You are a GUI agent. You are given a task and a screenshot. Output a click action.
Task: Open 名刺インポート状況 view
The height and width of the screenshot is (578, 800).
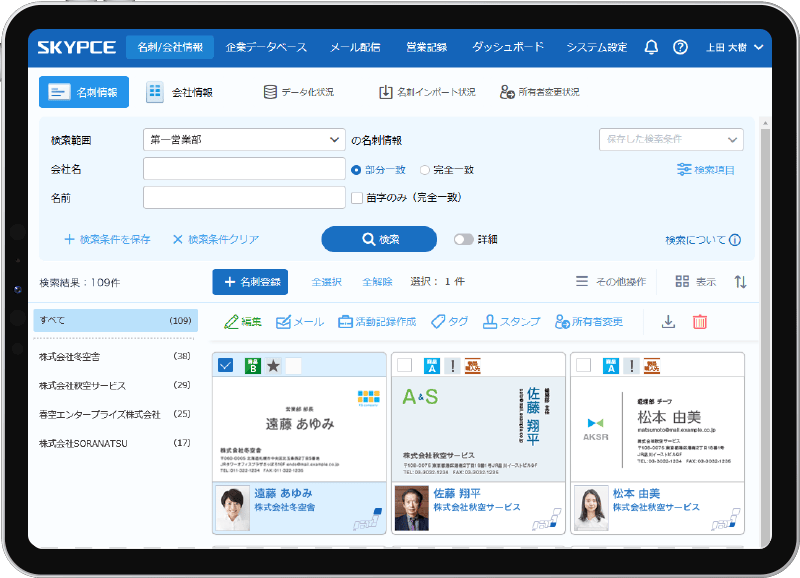tap(427, 92)
